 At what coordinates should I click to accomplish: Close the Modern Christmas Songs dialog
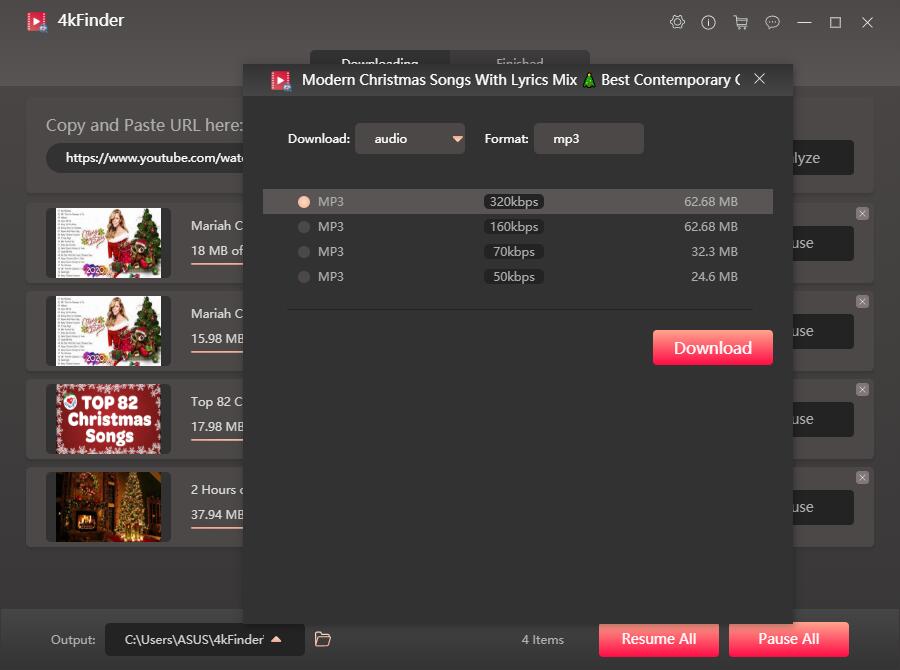coord(759,79)
